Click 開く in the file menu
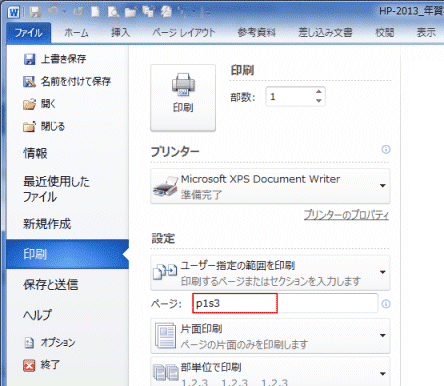 coord(39,104)
